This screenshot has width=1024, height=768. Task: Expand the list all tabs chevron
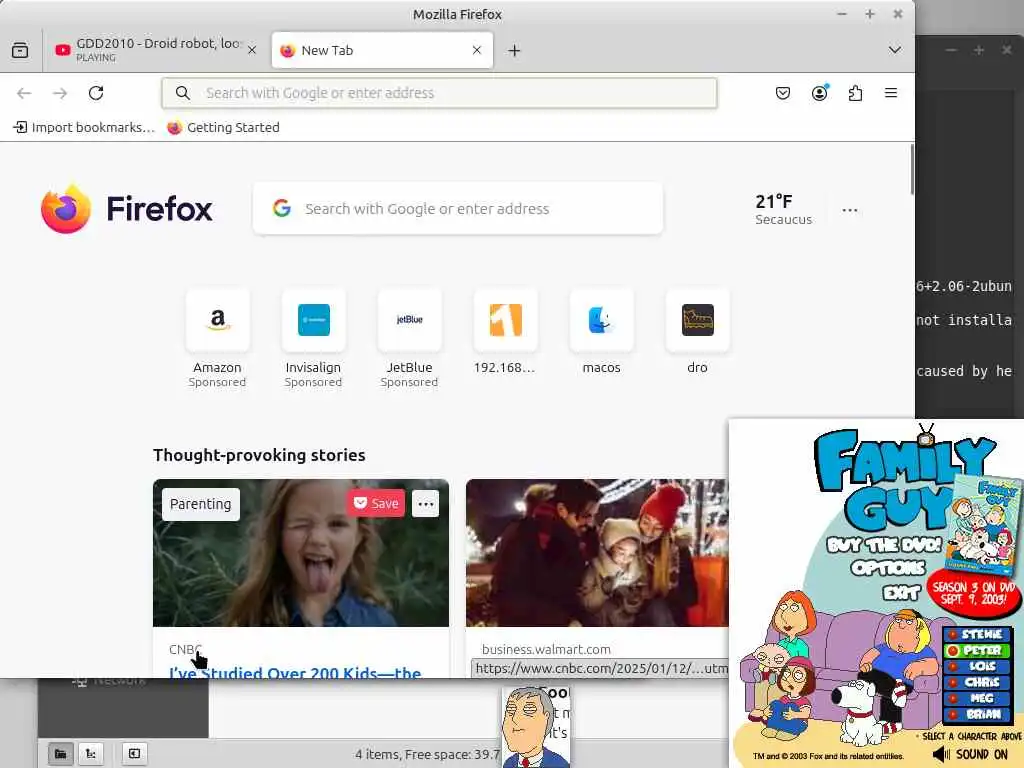pos(895,50)
